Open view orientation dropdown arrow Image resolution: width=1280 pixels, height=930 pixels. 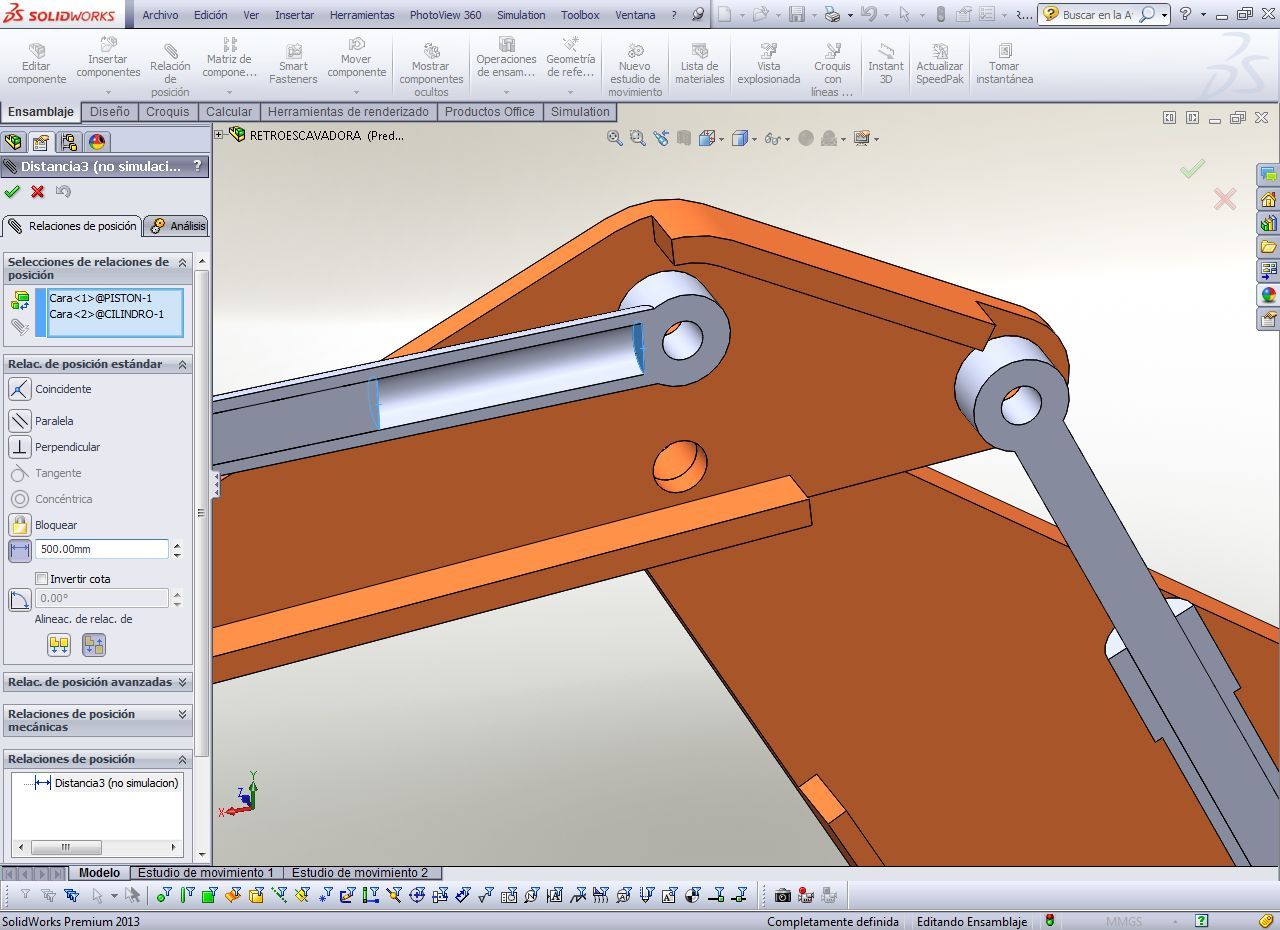pos(722,139)
